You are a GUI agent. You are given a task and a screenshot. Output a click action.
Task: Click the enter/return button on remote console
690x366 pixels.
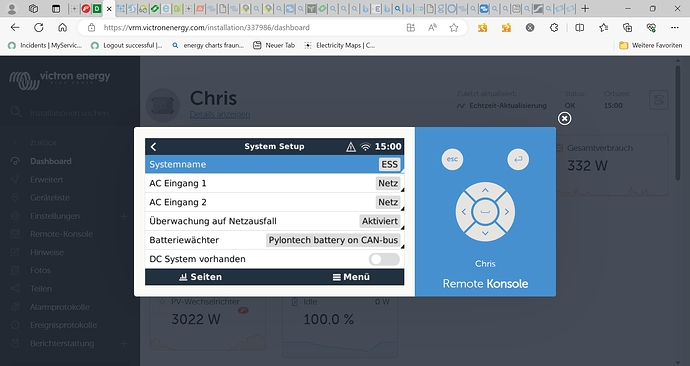(x=518, y=159)
